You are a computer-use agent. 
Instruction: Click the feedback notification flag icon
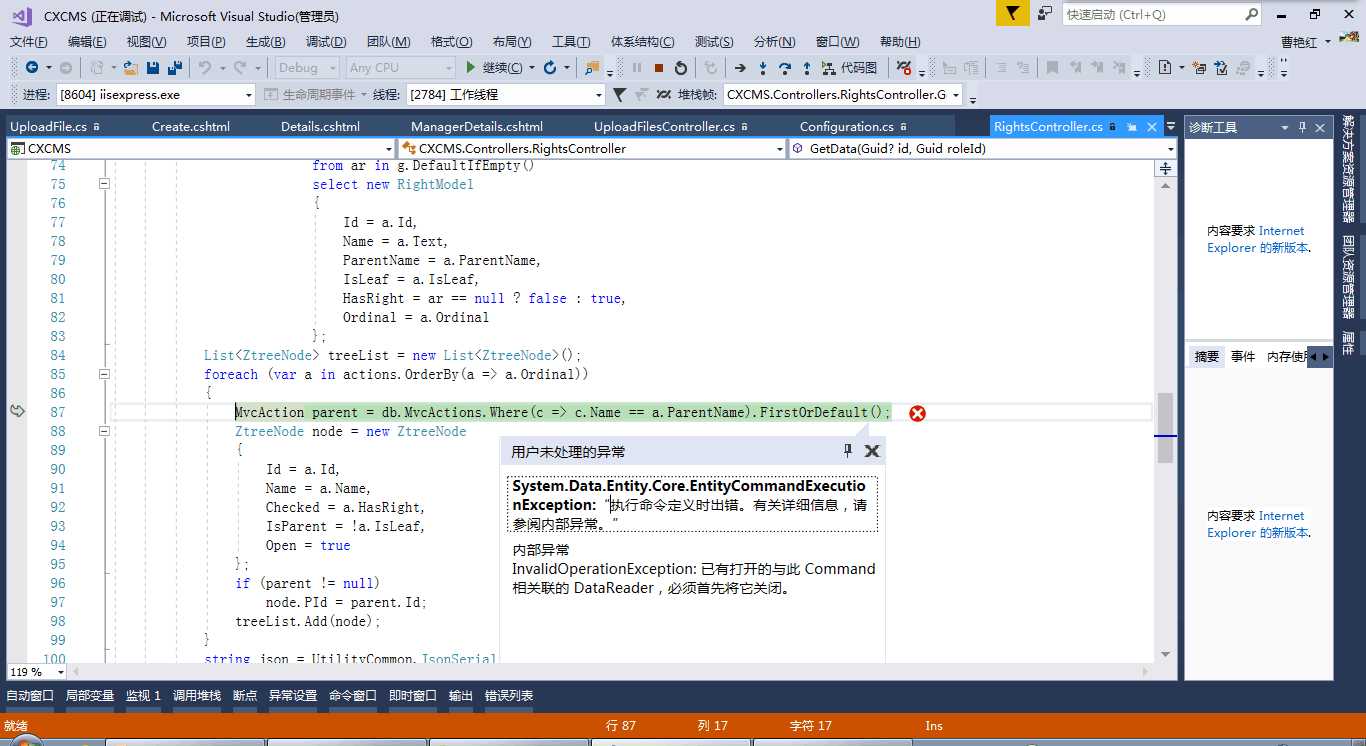click(x=1012, y=14)
